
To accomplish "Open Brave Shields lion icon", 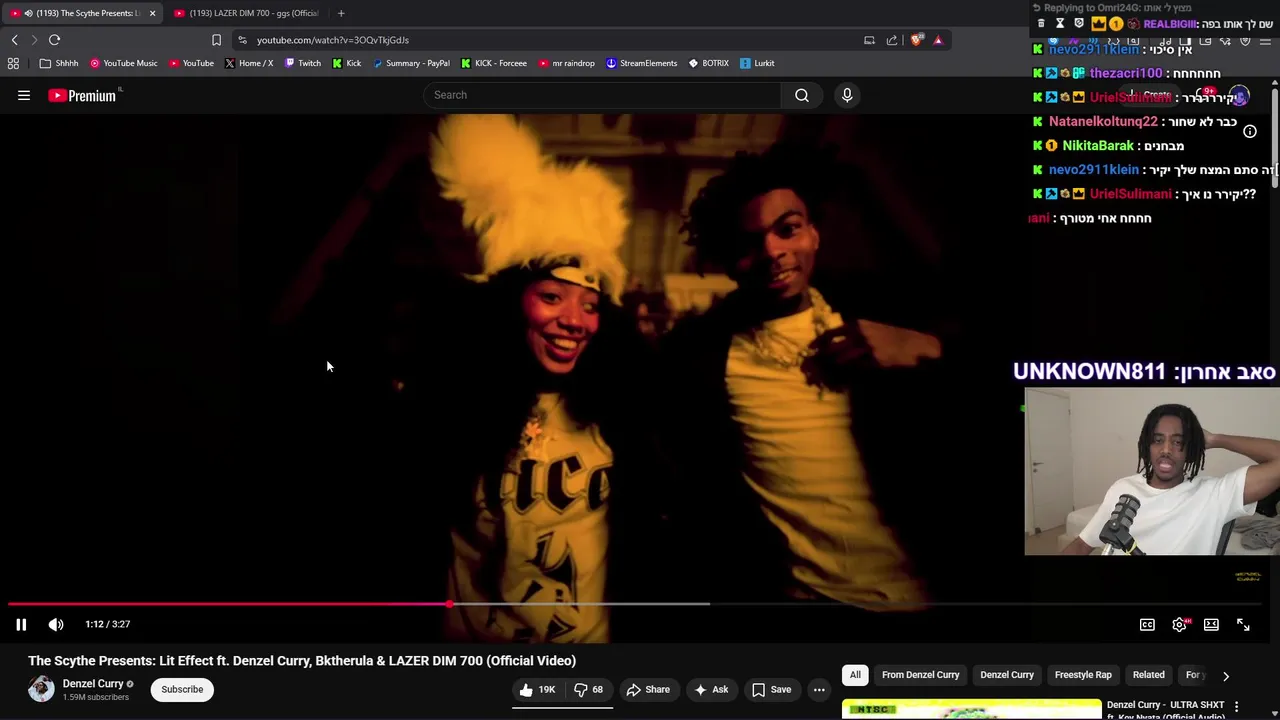I will 916,40.
